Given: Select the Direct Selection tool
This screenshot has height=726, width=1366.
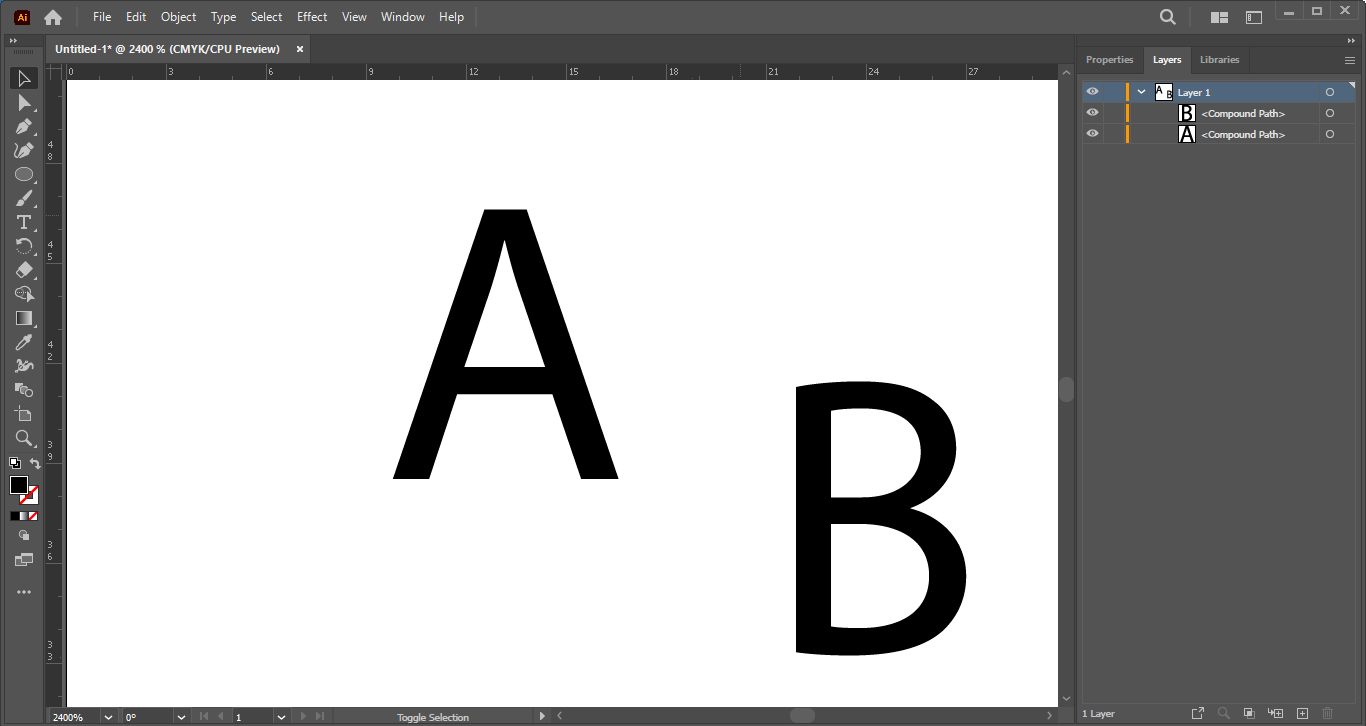Looking at the screenshot, I should tap(24, 102).
